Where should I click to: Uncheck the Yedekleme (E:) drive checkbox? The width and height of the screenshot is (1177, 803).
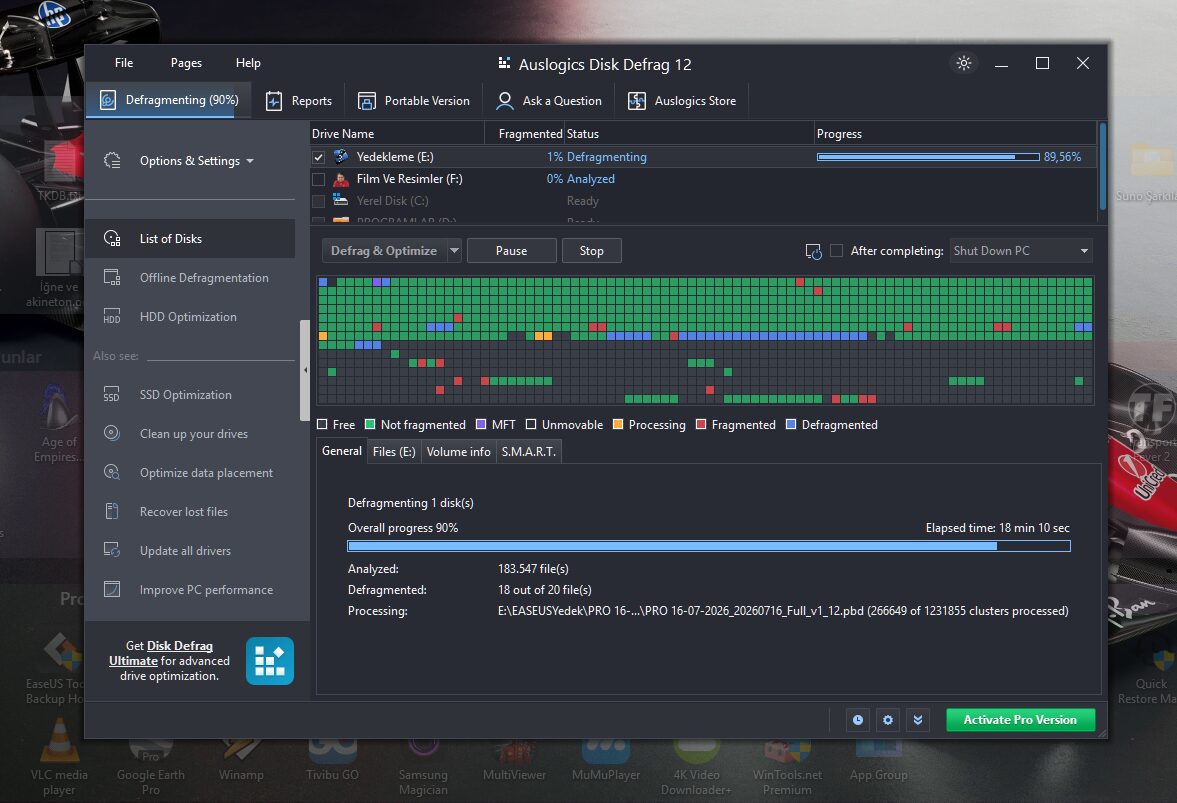[318, 157]
